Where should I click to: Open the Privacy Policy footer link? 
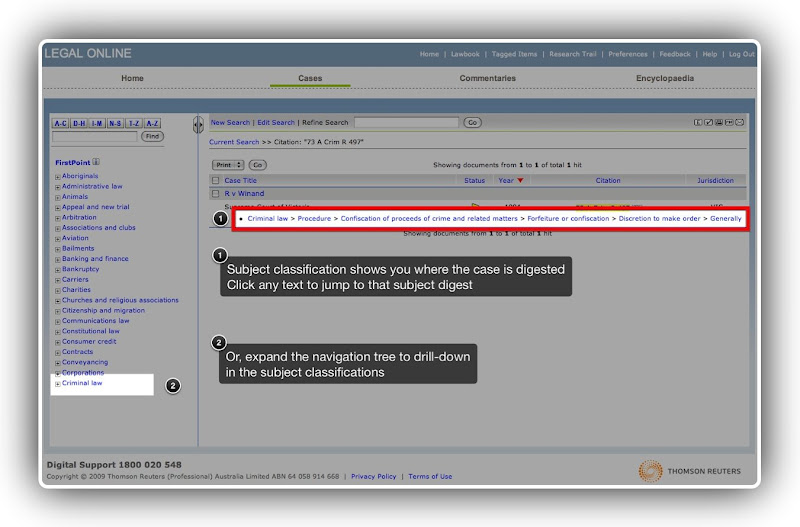click(x=373, y=476)
